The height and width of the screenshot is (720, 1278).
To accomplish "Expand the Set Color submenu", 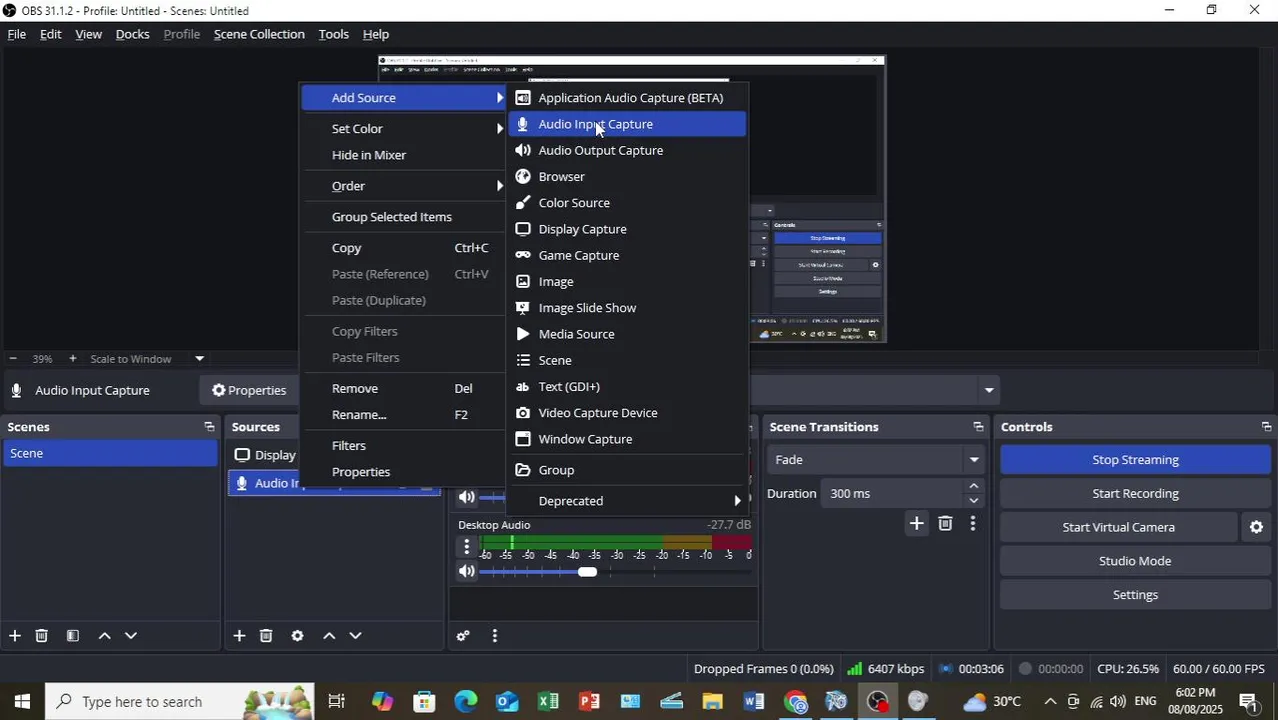I will (x=403, y=129).
